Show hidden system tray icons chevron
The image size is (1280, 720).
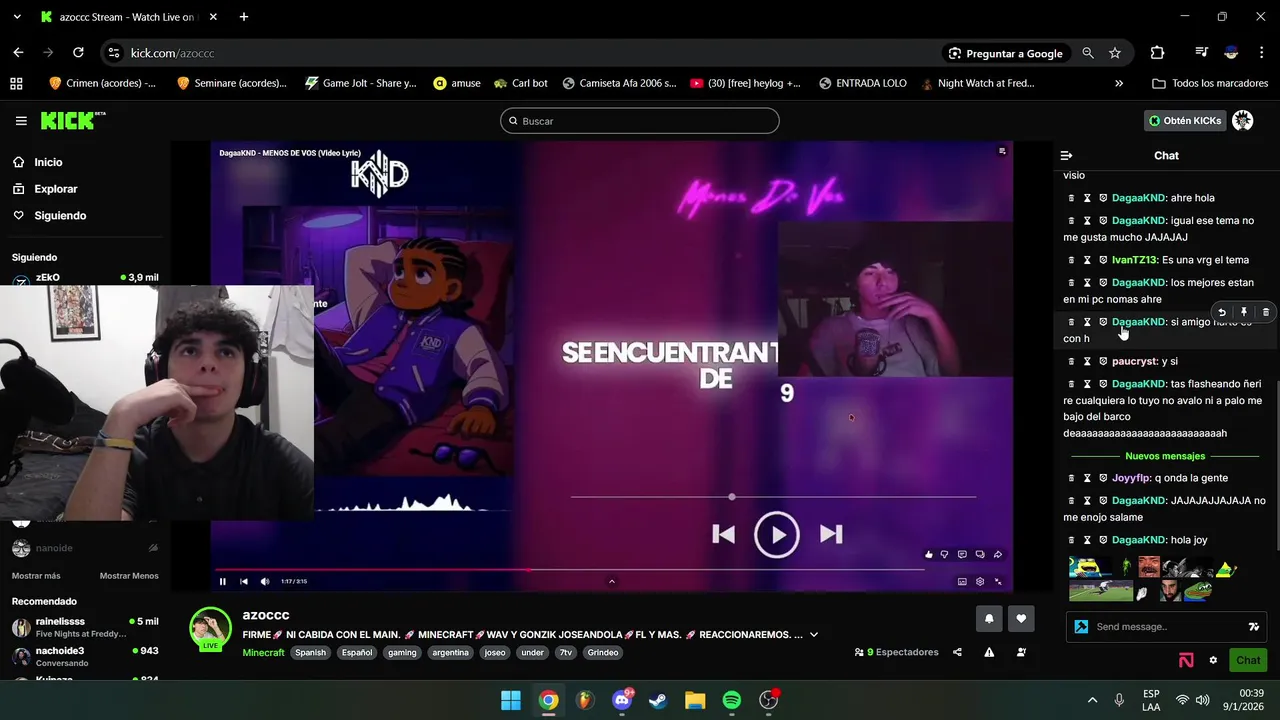point(1092,700)
